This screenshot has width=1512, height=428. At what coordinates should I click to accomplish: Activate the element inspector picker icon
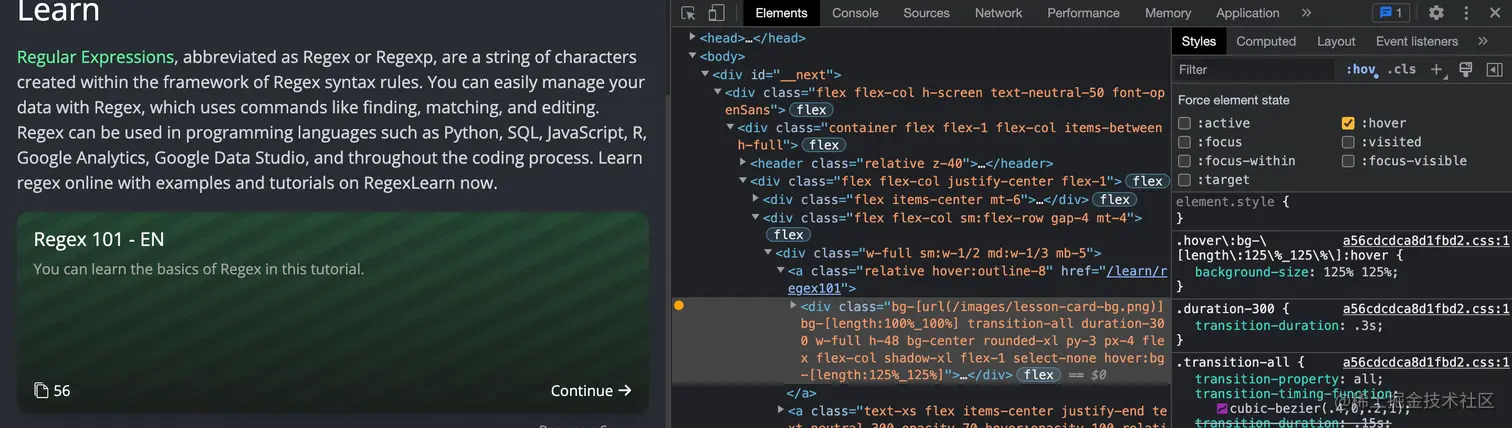[688, 13]
